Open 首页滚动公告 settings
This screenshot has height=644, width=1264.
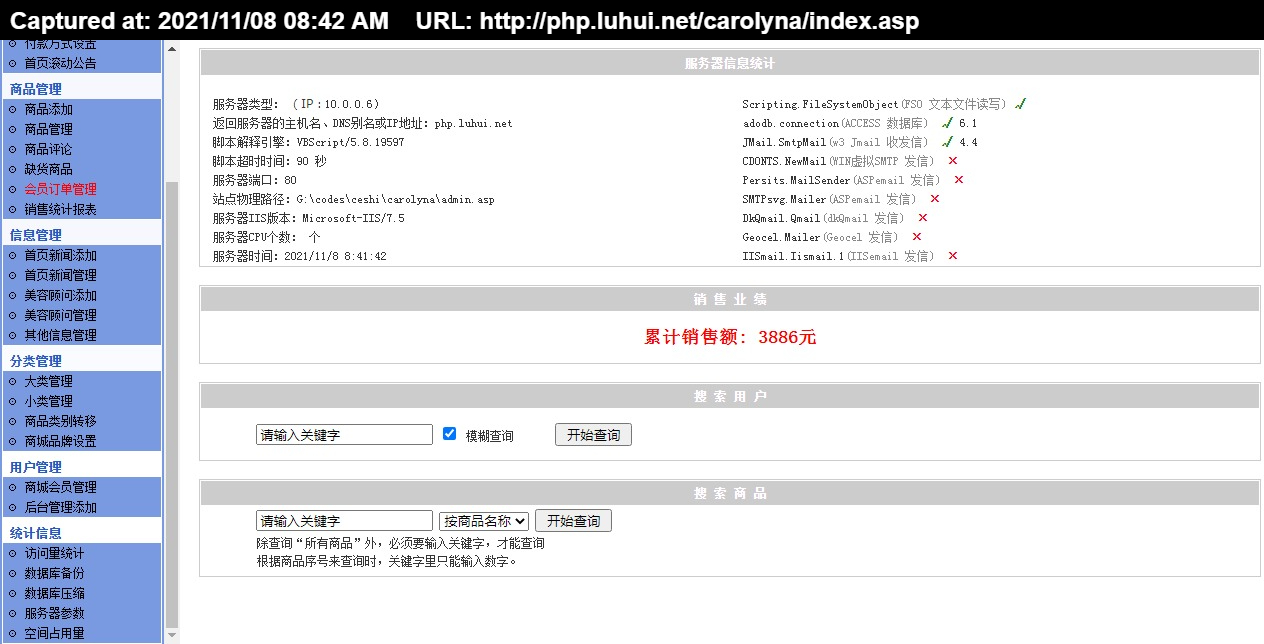tap(60, 63)
